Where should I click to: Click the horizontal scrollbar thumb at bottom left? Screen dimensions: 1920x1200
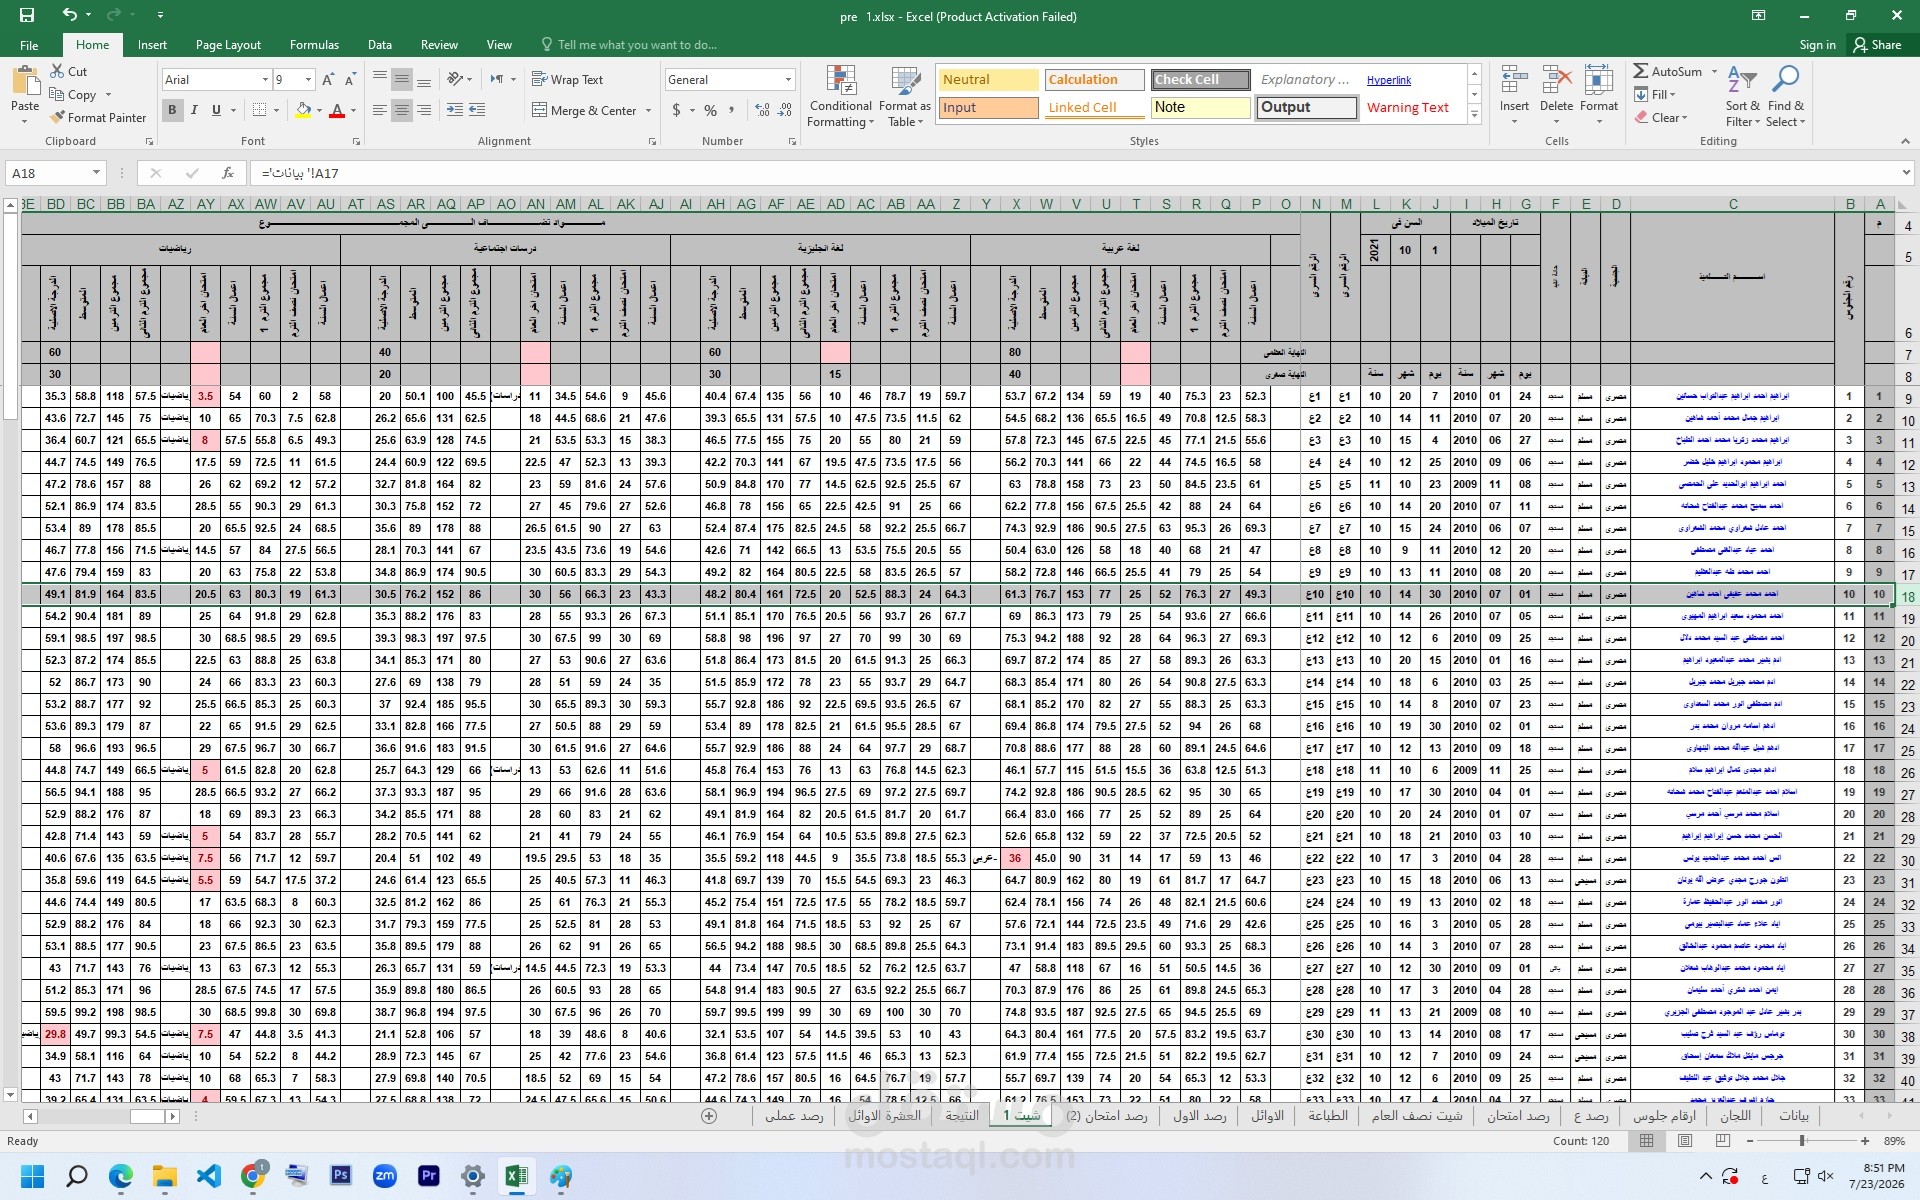pos(147,1116)
